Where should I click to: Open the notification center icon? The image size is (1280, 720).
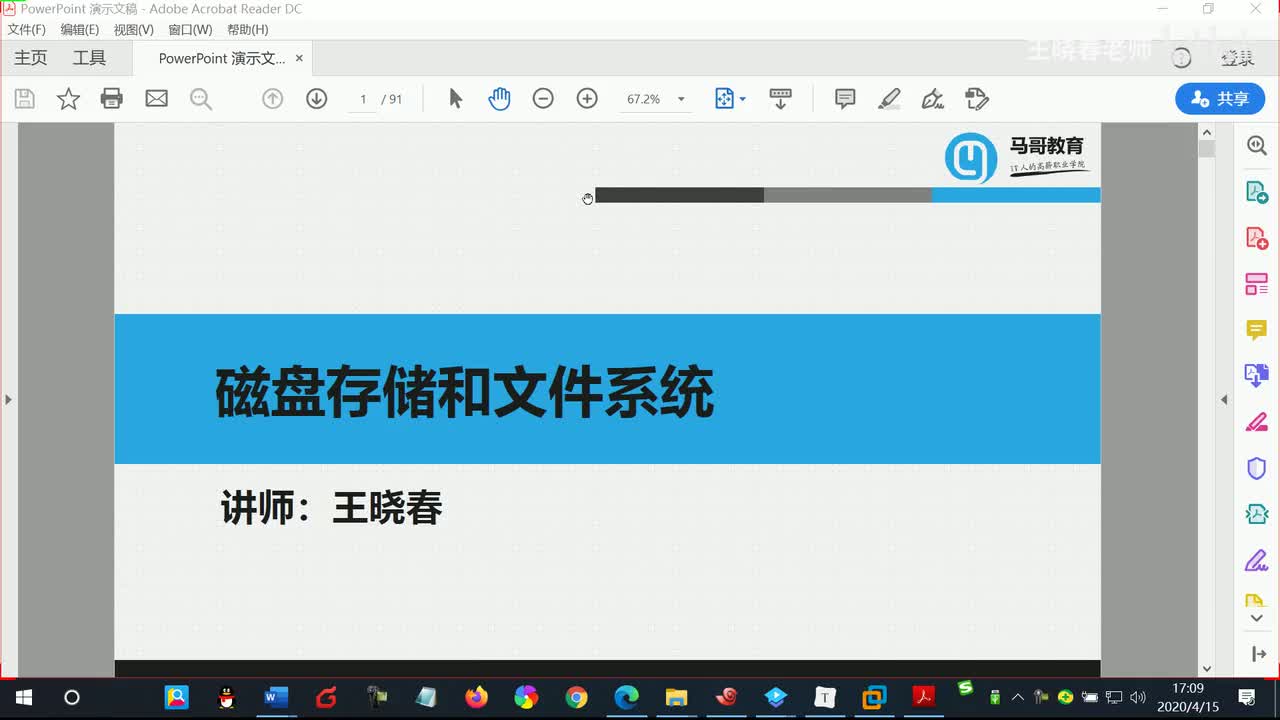tap(1247, 697)
